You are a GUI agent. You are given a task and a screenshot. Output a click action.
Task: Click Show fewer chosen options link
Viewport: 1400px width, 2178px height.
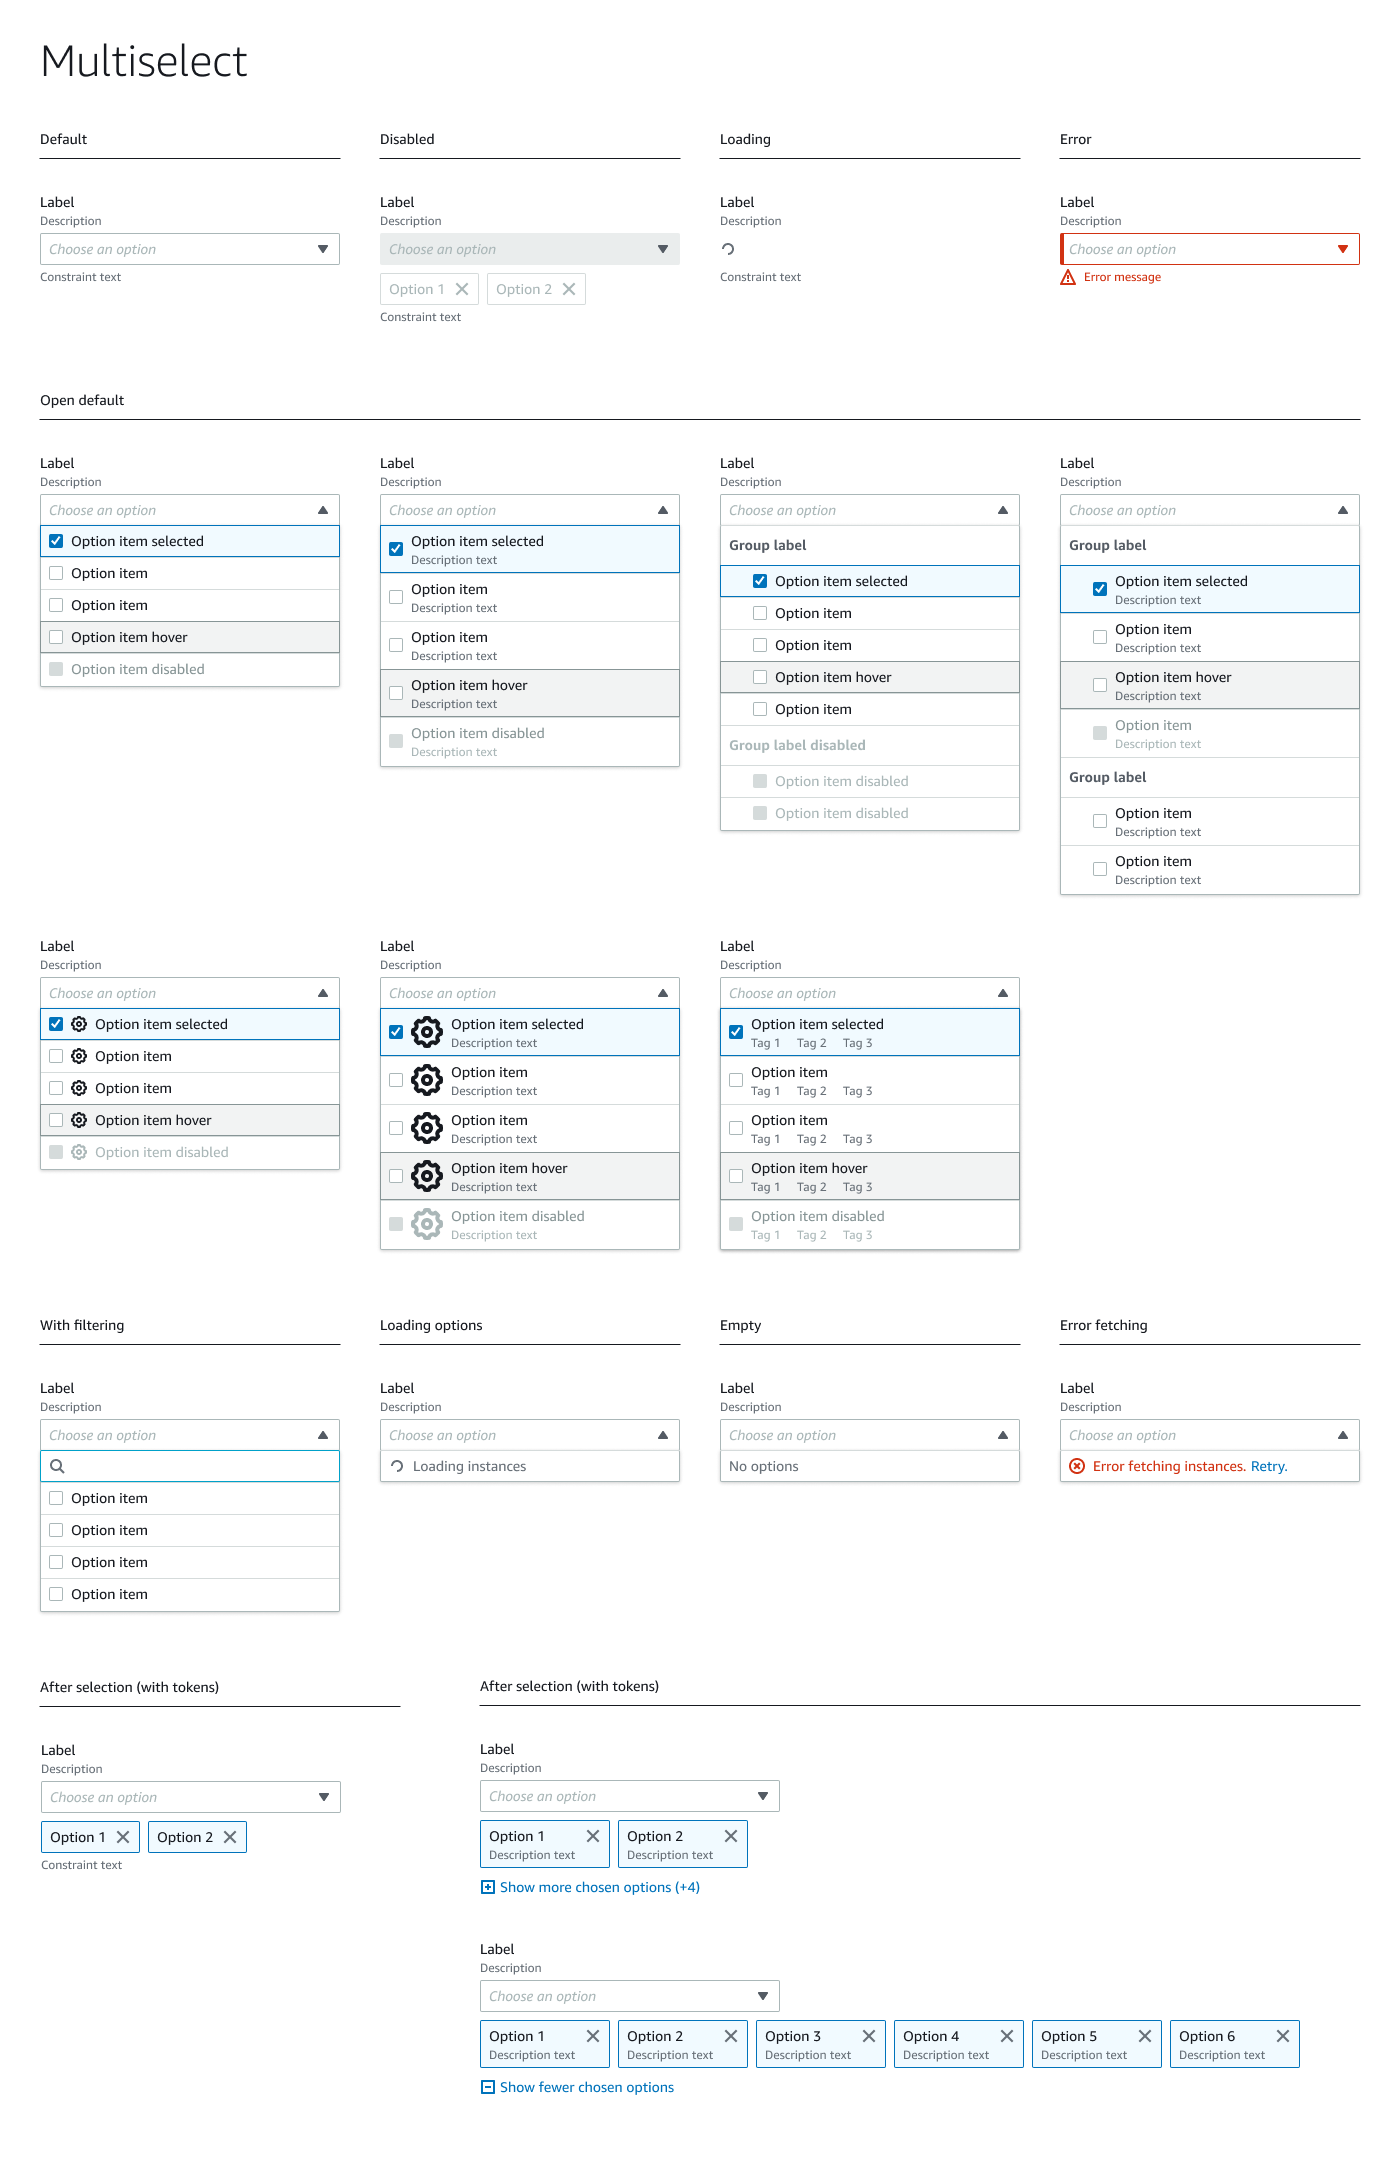[587, 2087]
